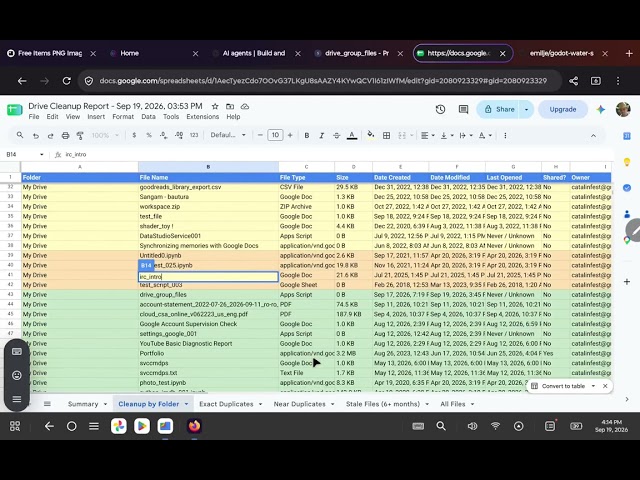
Task: Click the Gemini sparkle icon
Action: 600,109
